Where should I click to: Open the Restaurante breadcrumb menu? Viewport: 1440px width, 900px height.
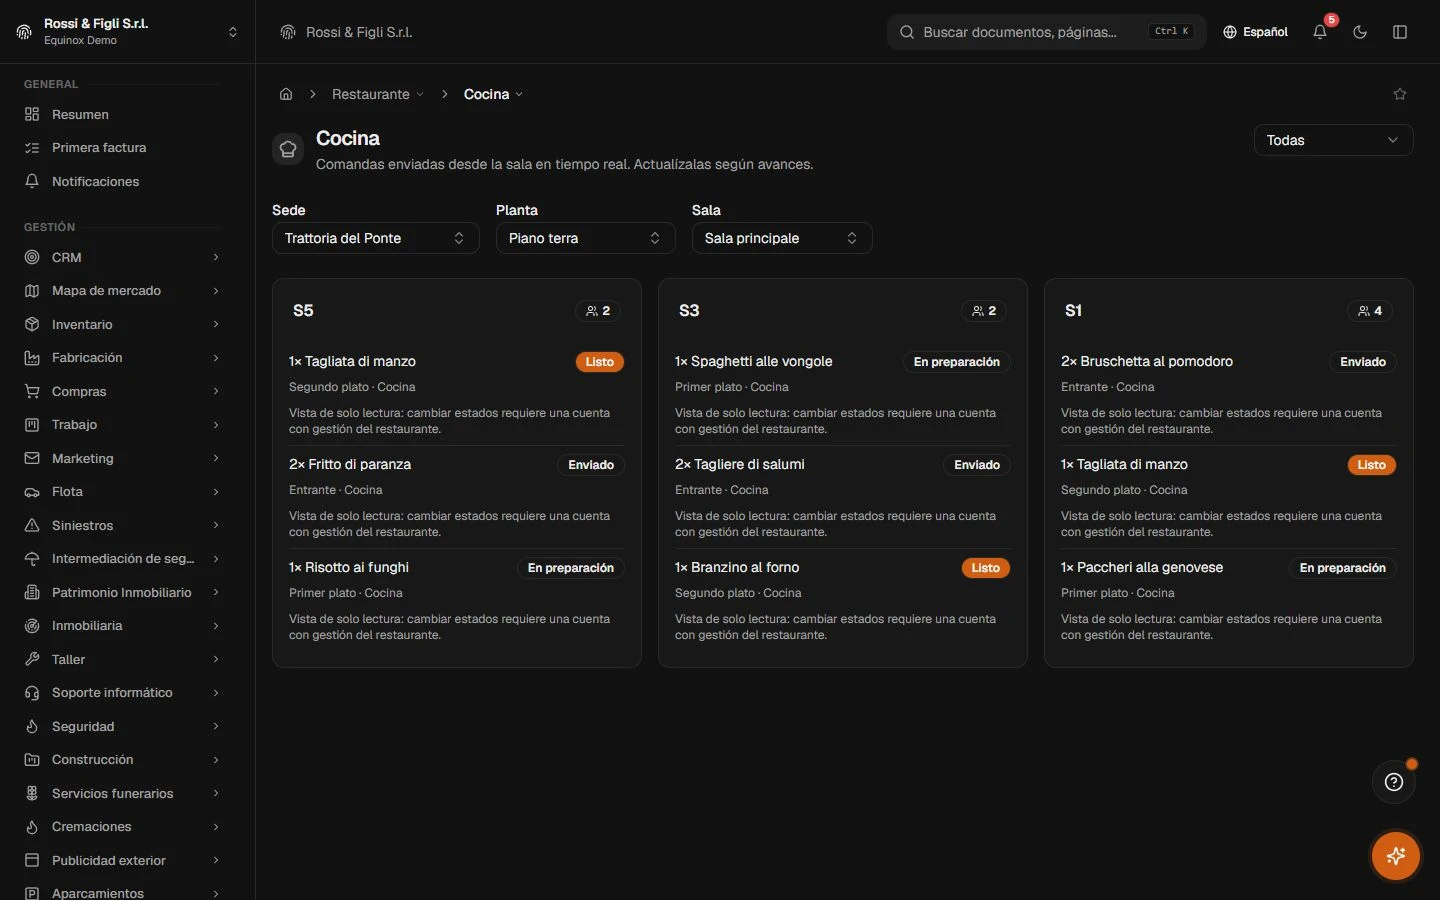(x=378, y=94)
